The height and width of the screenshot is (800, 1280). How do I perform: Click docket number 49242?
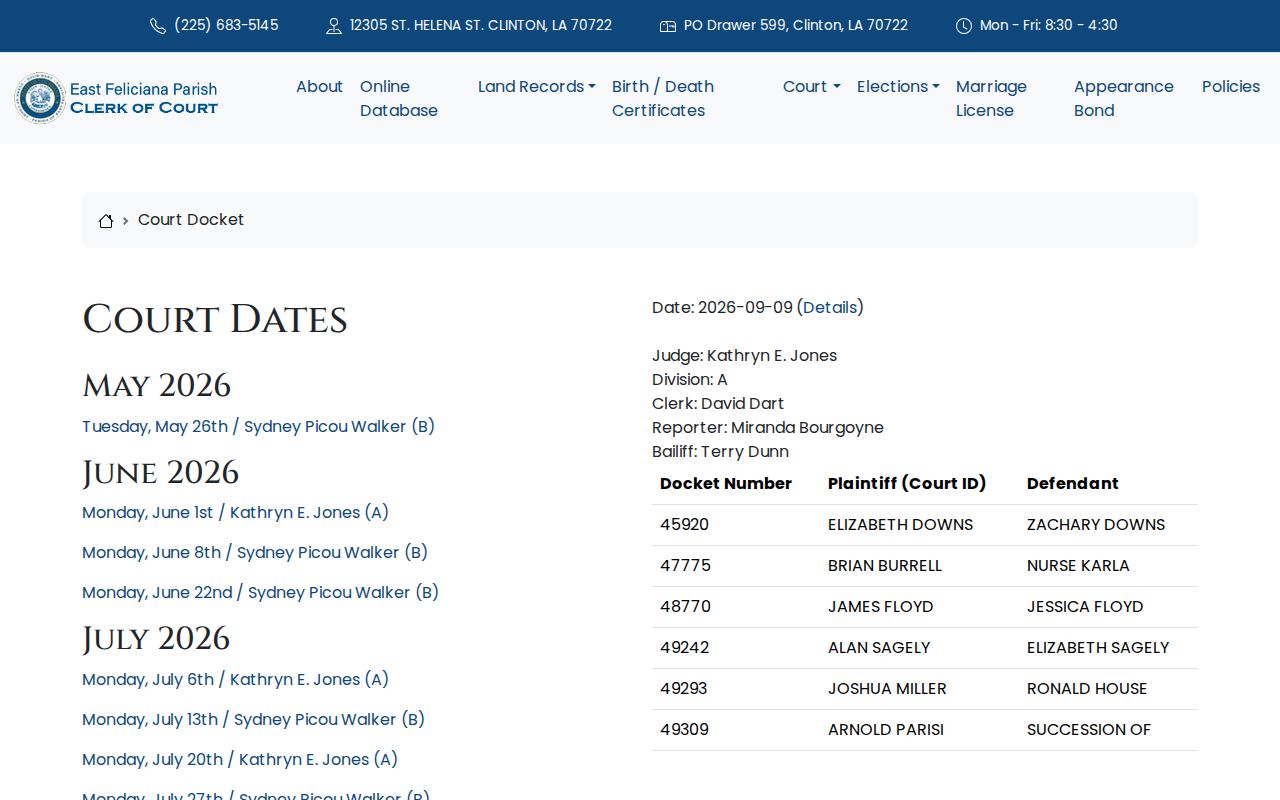684,648
